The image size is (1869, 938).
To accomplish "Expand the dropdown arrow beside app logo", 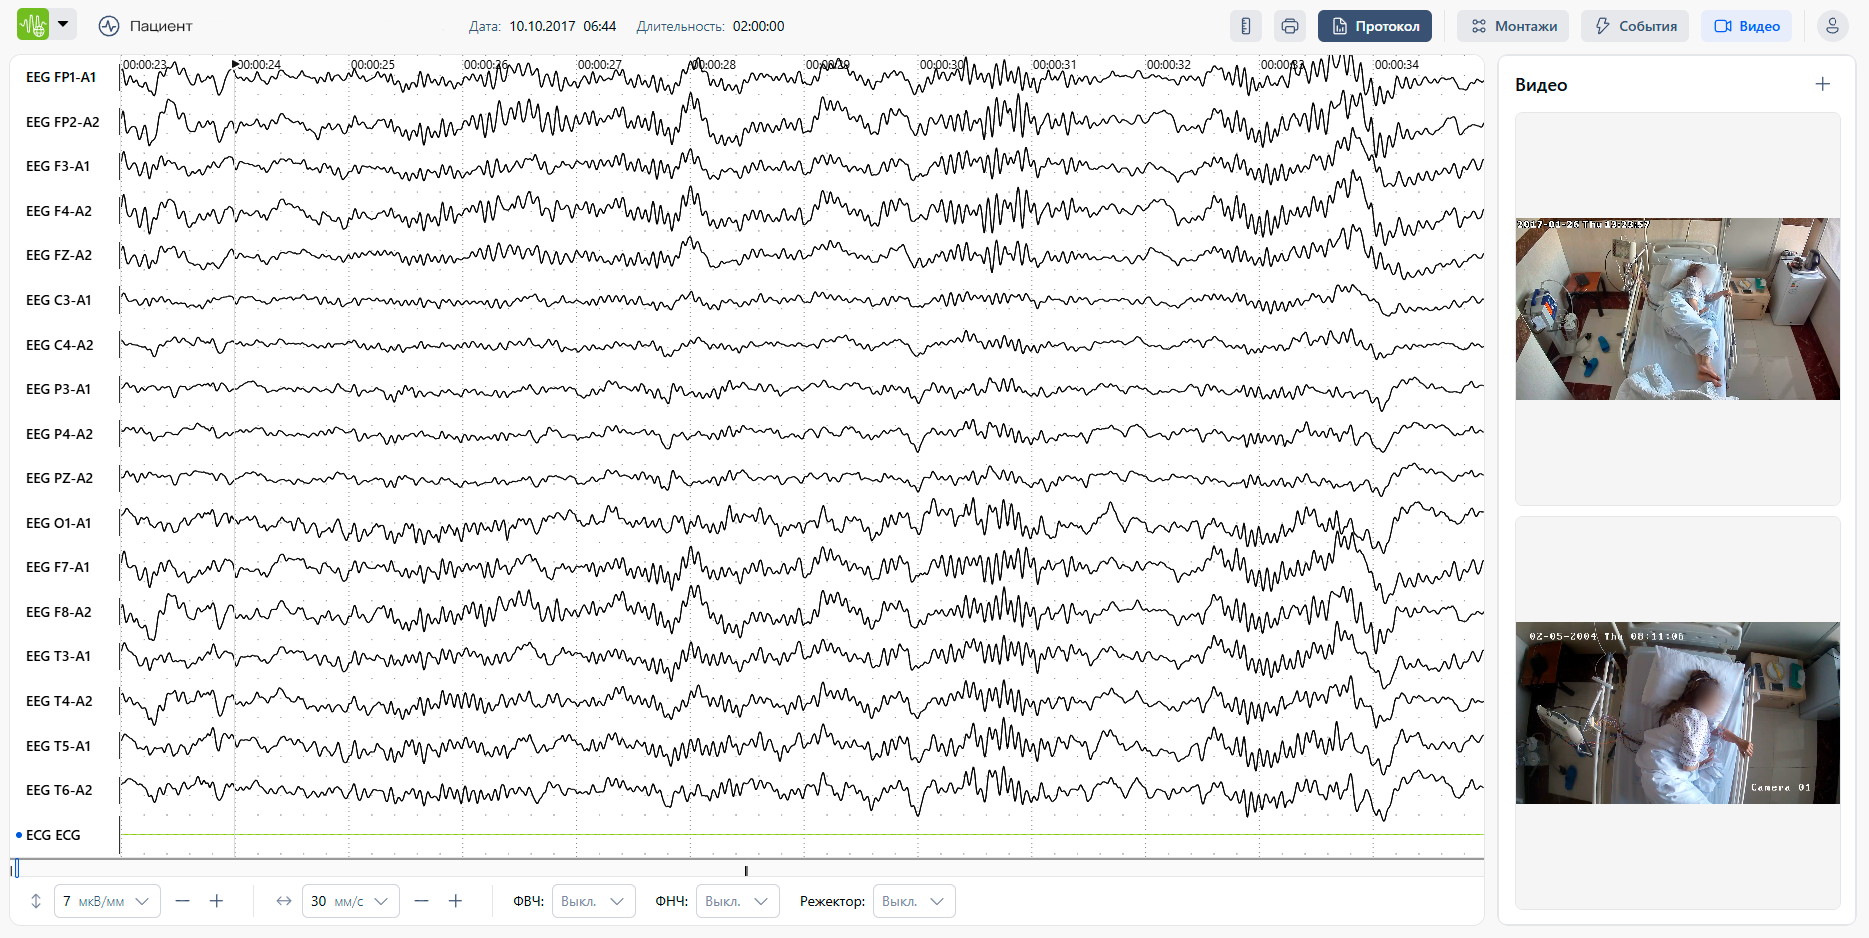I will 63,24.
